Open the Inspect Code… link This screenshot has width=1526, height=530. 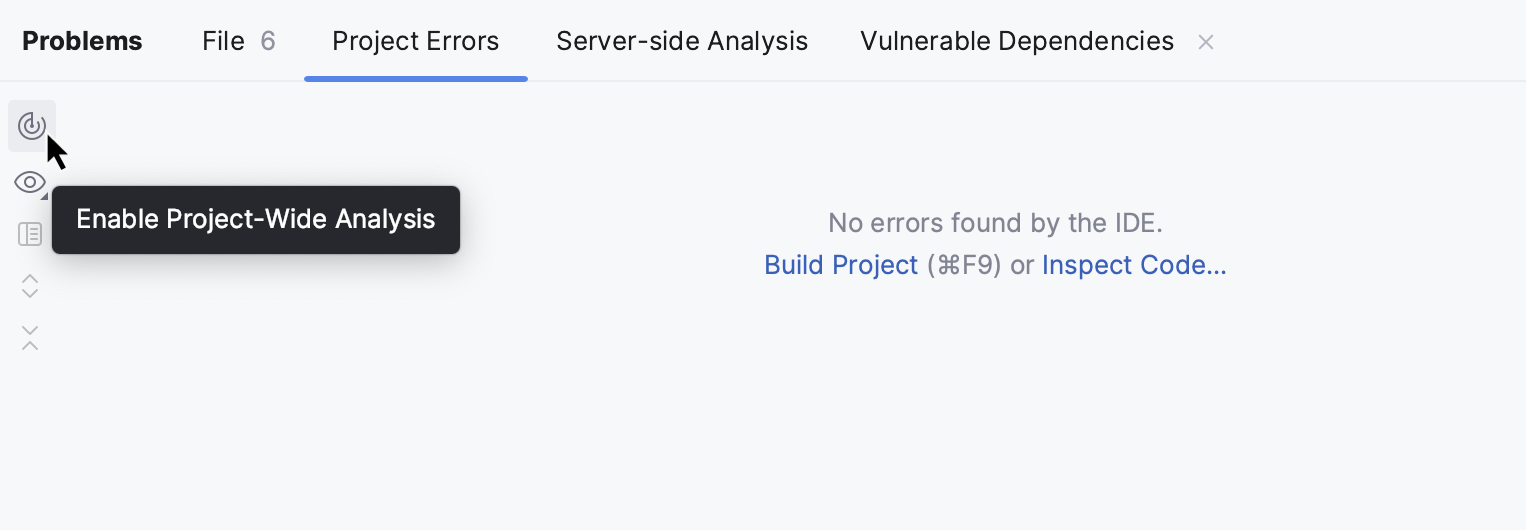click(x=1134, y=265)
